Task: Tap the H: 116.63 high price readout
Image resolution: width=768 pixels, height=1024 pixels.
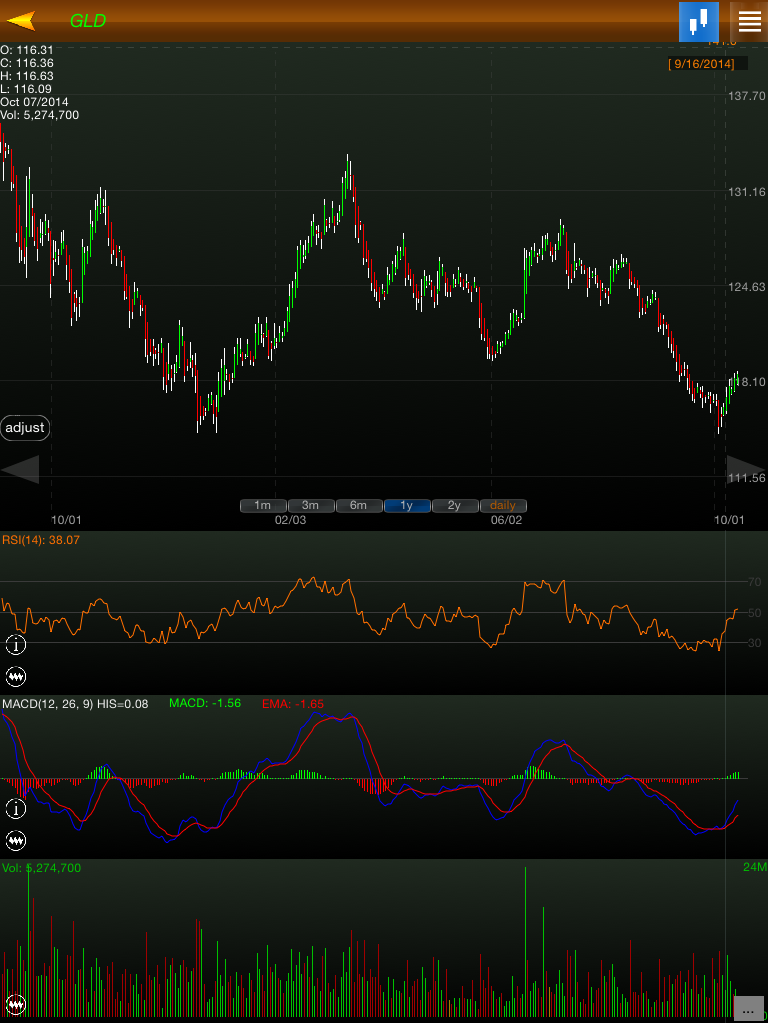Action: pyautogui.click(x=27, y=76)
